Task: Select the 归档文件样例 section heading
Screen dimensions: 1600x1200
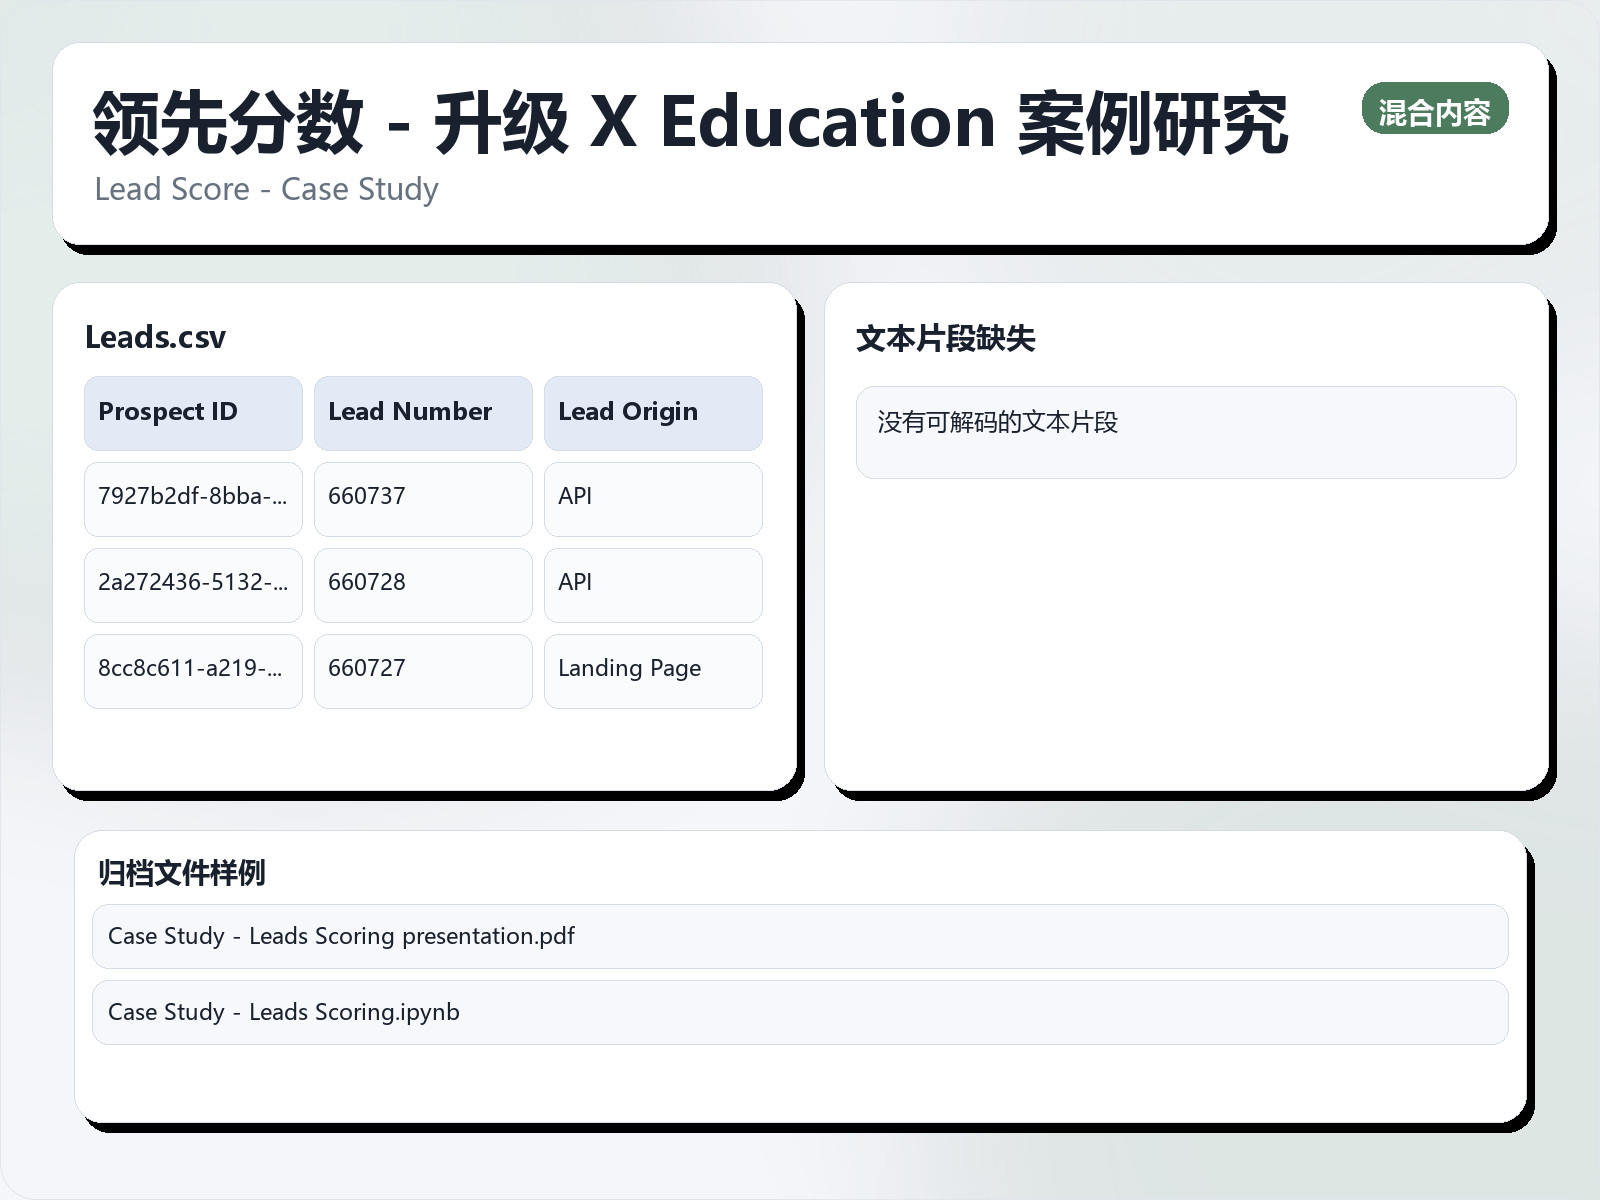Action: tap(183, 872)
